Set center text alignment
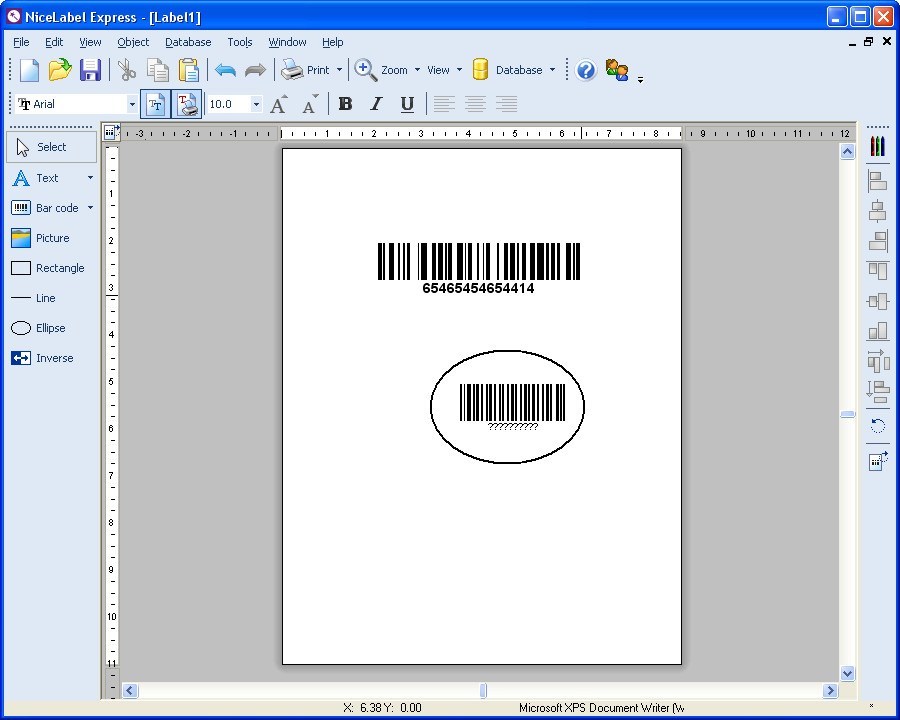 475,104
